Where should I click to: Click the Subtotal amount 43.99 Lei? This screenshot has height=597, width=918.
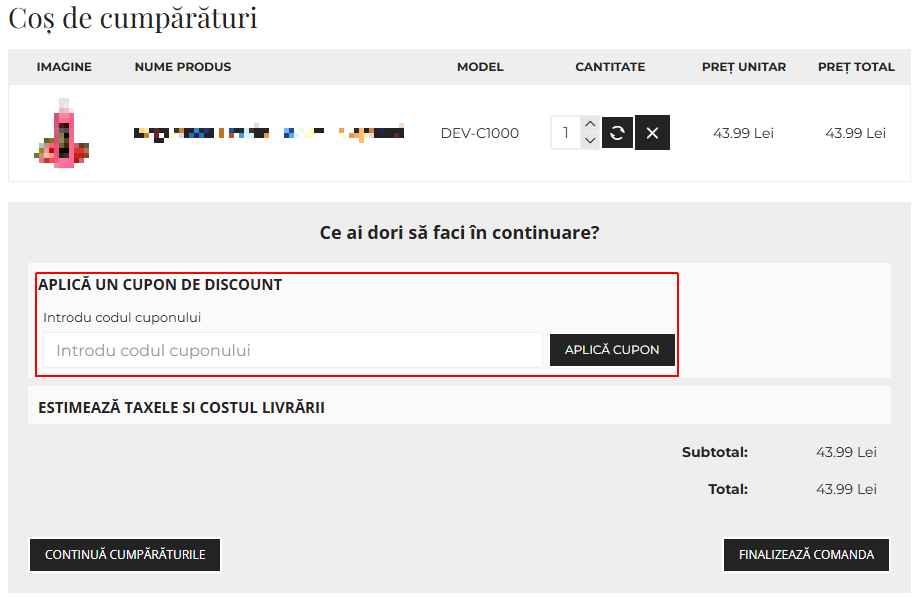pos(847,452)
